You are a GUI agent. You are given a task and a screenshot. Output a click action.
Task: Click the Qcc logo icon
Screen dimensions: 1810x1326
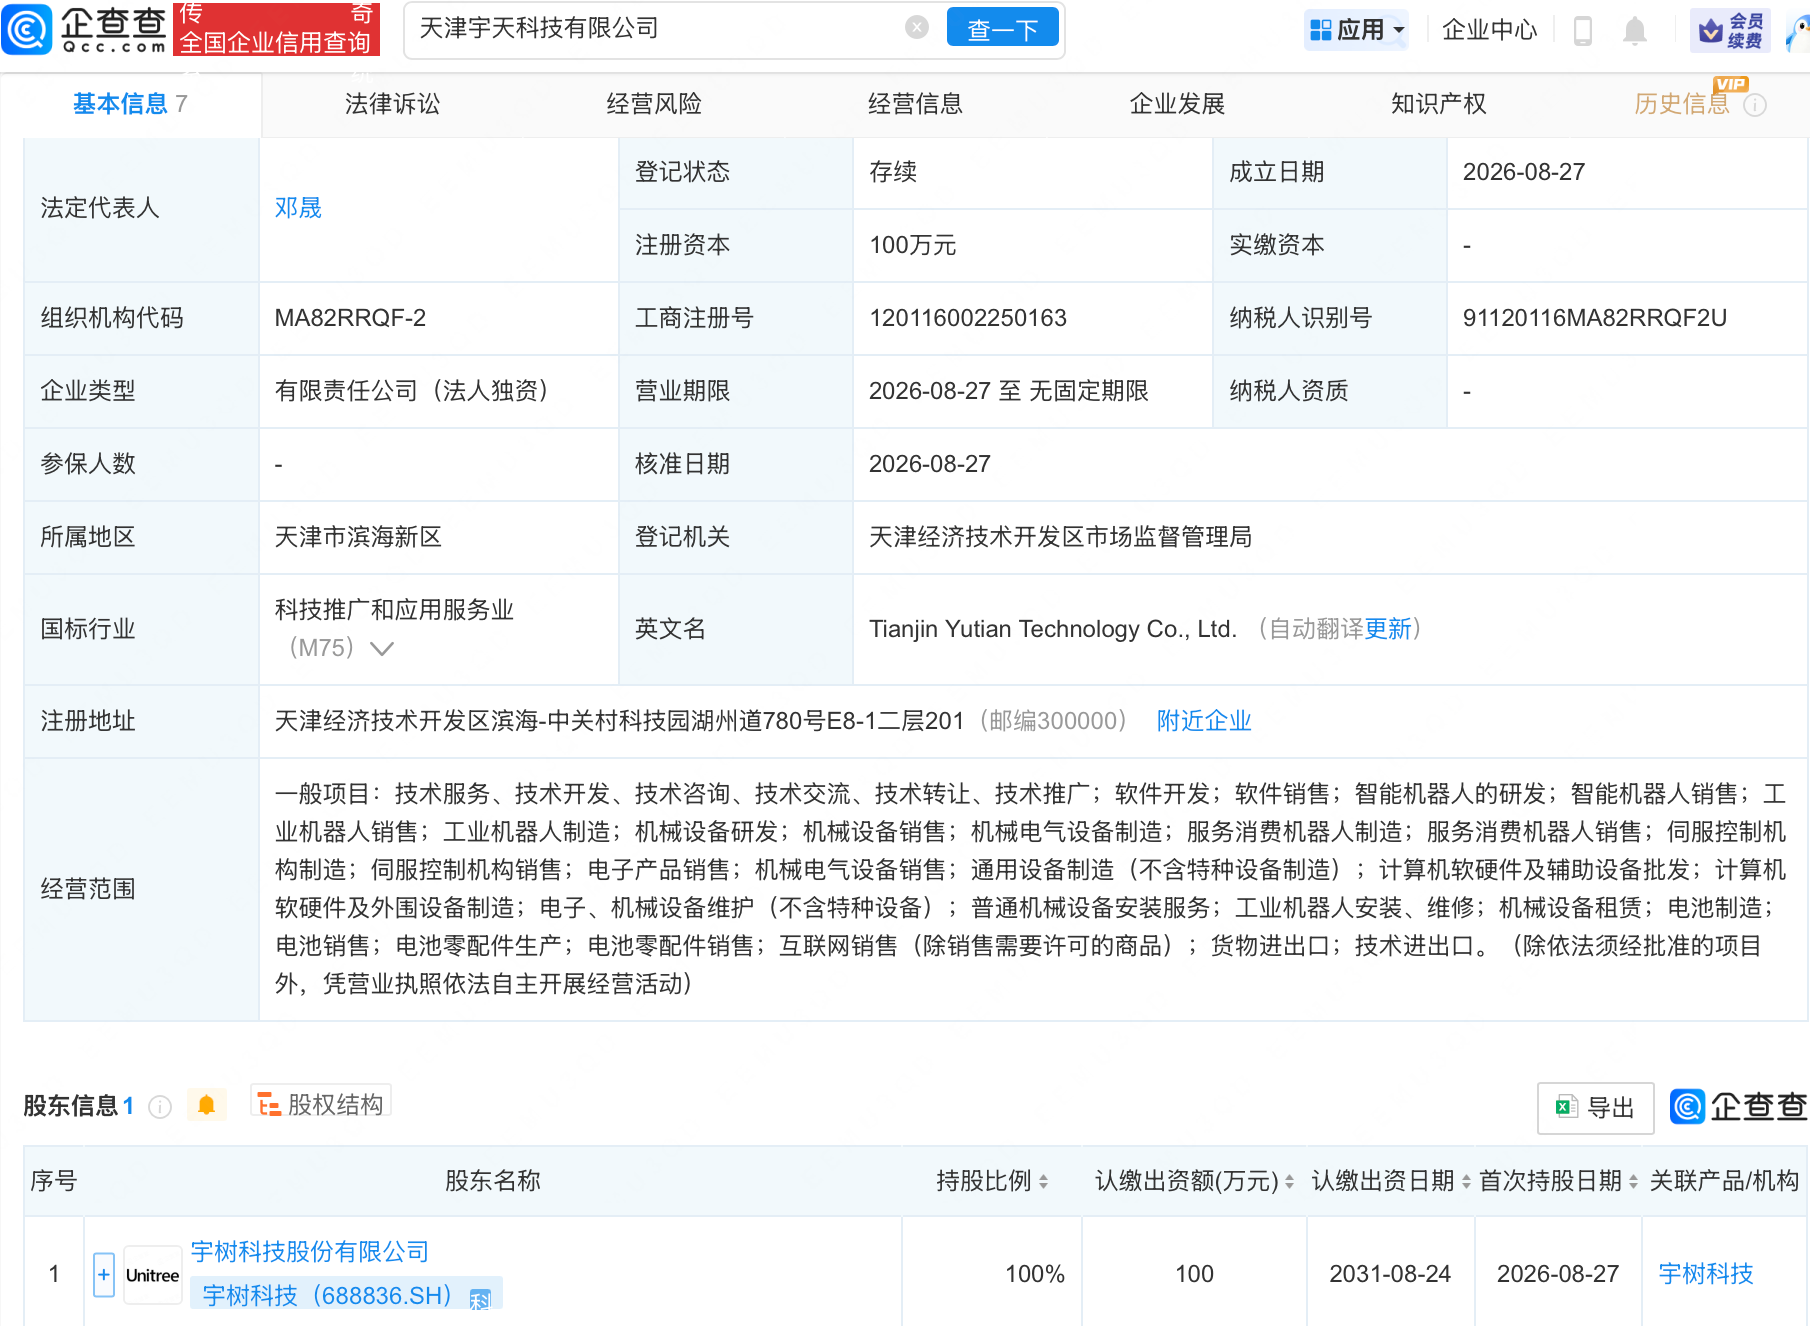pos(27,29)
